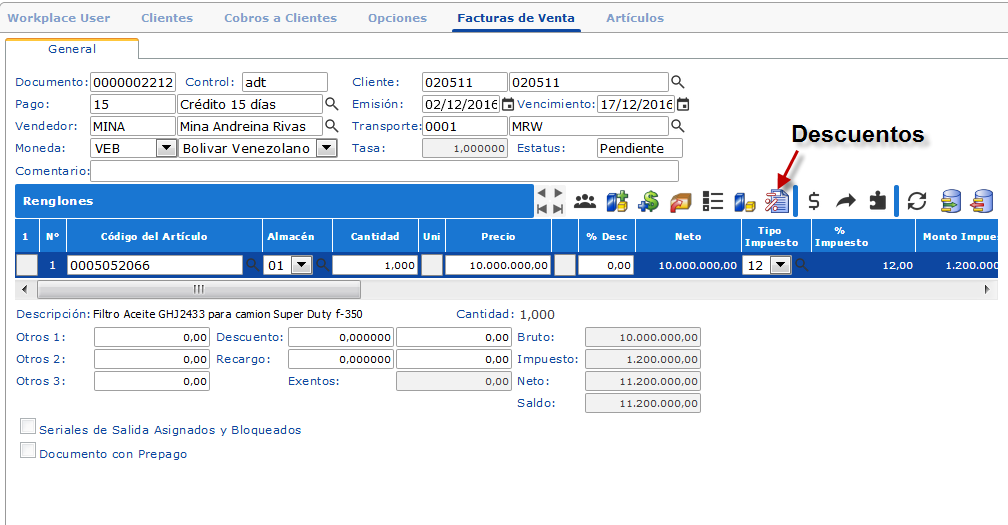1008x525 pixels.
Task: Switch to Artículos tab
Action: (x=635, y=18)
